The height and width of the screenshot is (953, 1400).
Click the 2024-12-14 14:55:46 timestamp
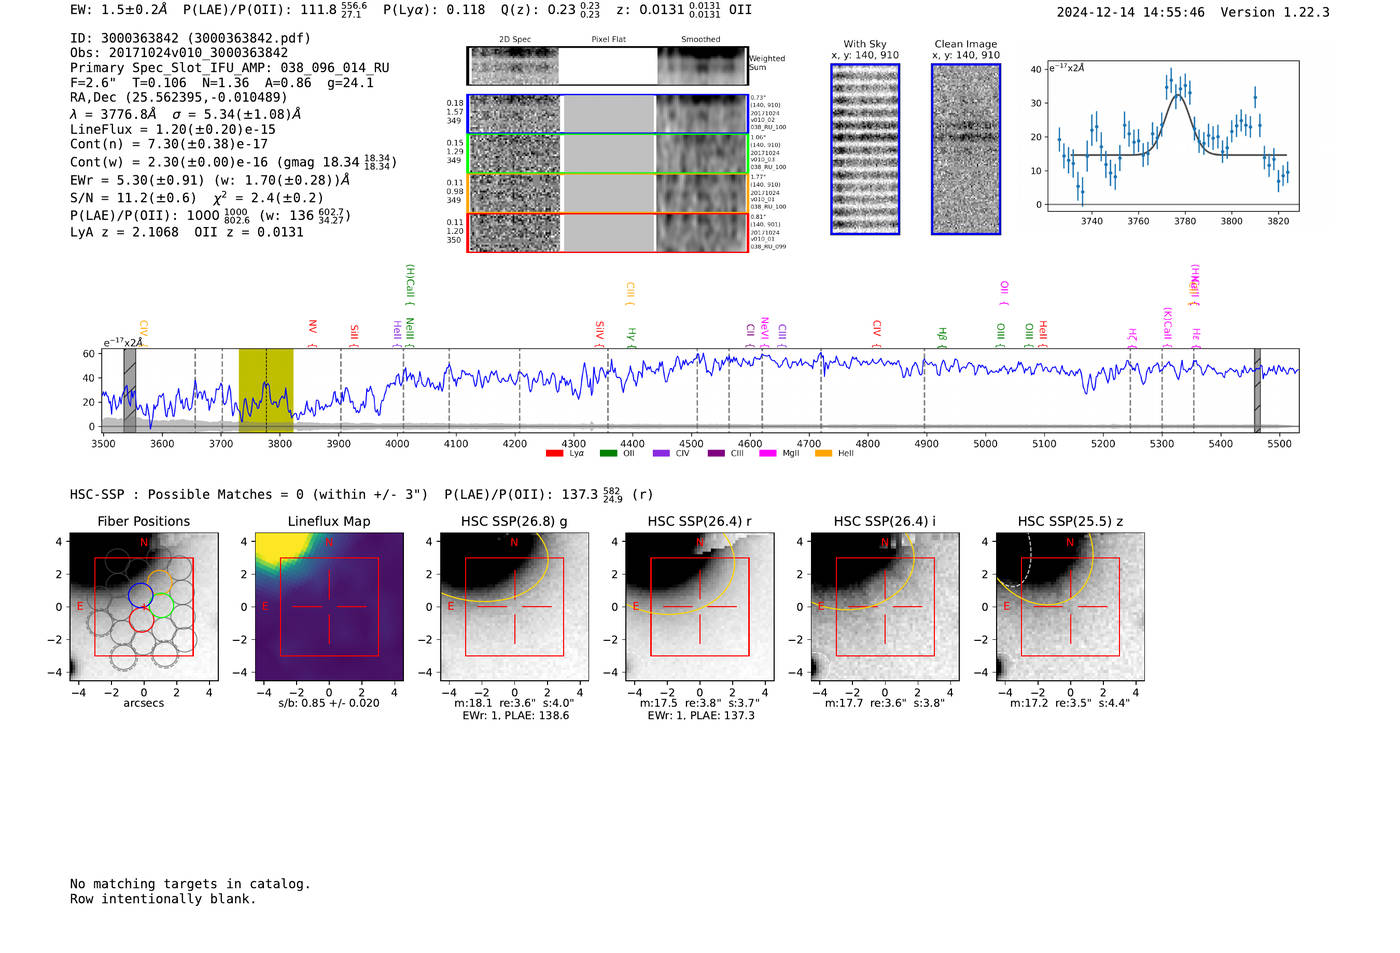pos(1131,12)
